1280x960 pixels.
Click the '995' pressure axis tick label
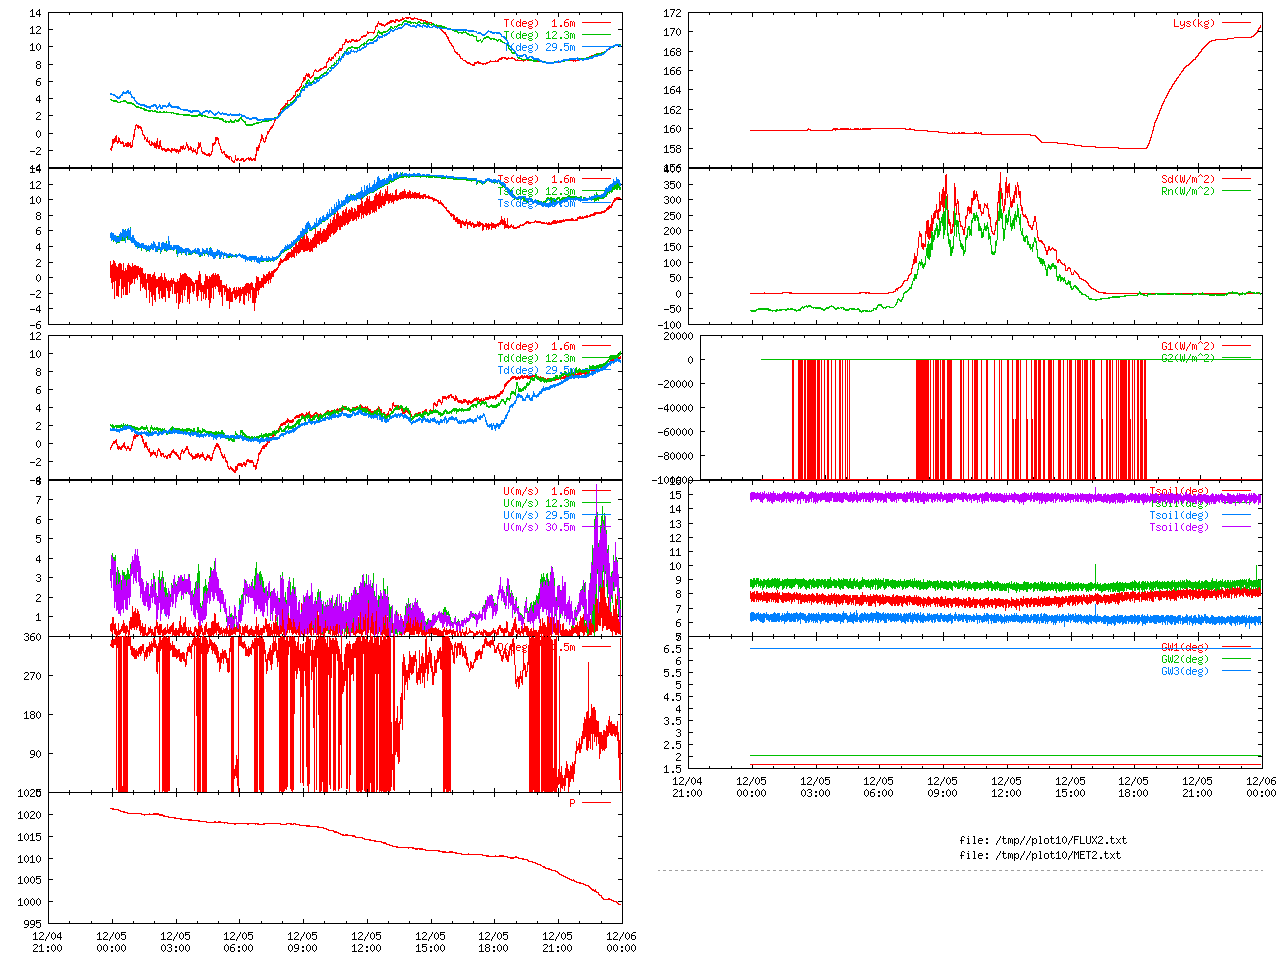[x=32, y=924]
